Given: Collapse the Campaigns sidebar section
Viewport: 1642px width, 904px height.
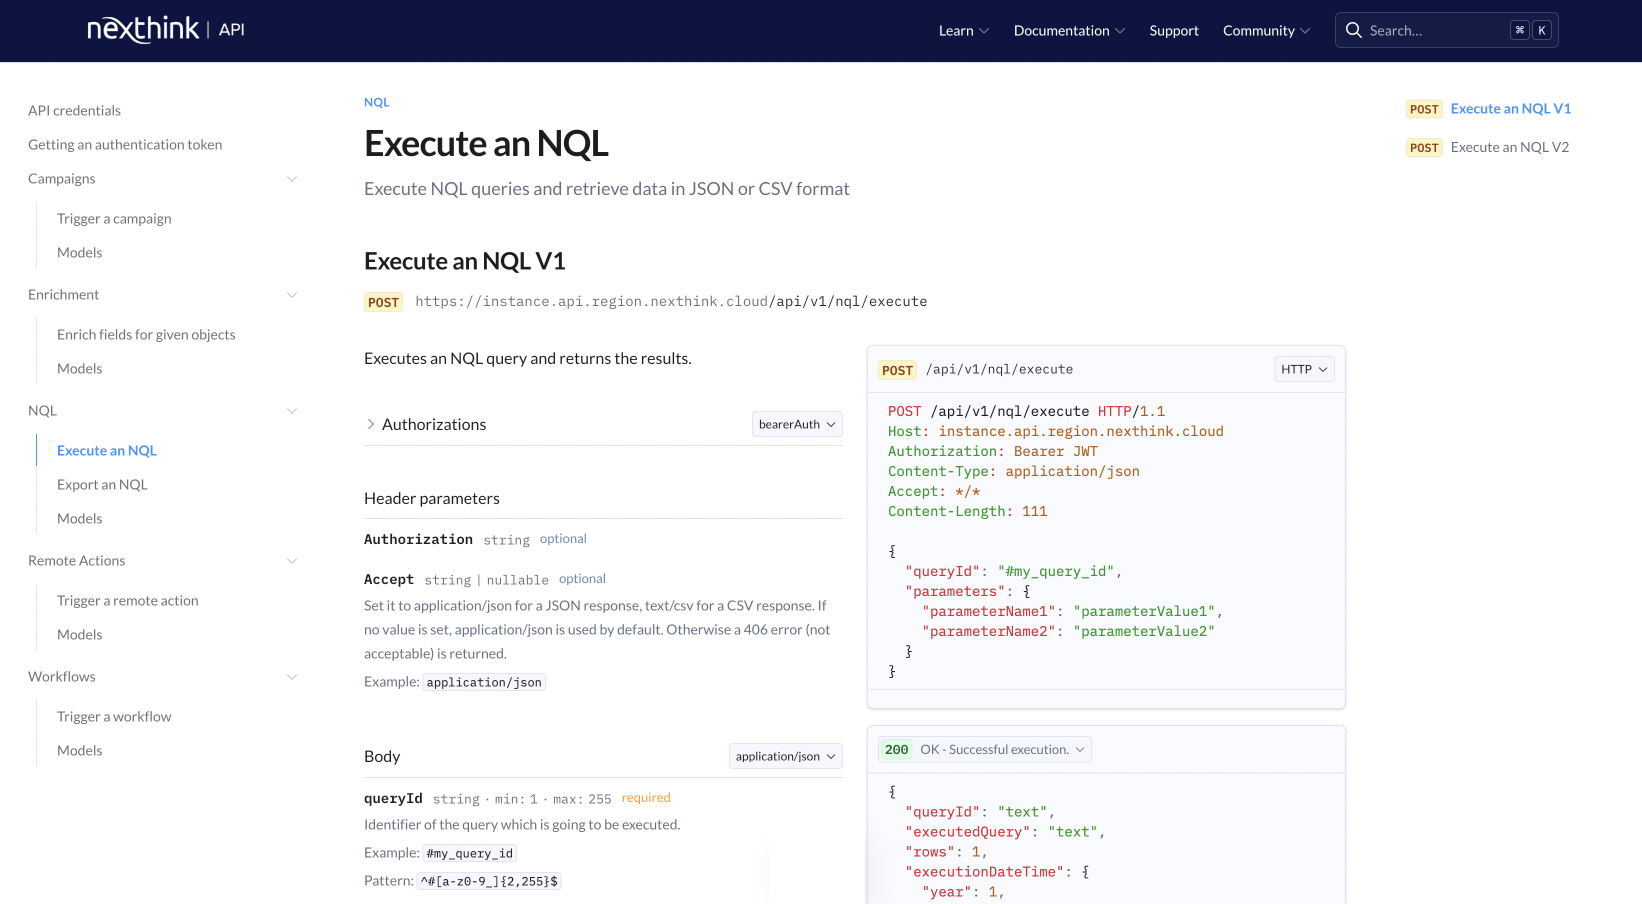Looking at the screenshot, I should point(292,179).
